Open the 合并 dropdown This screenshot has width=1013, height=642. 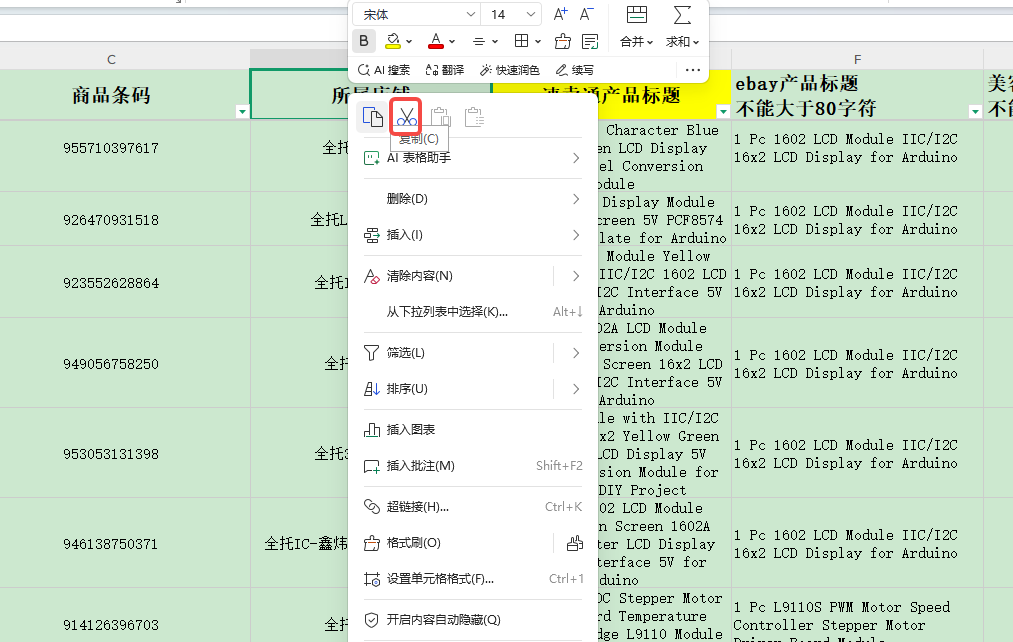pyautogui.click(x=636, y=42)
